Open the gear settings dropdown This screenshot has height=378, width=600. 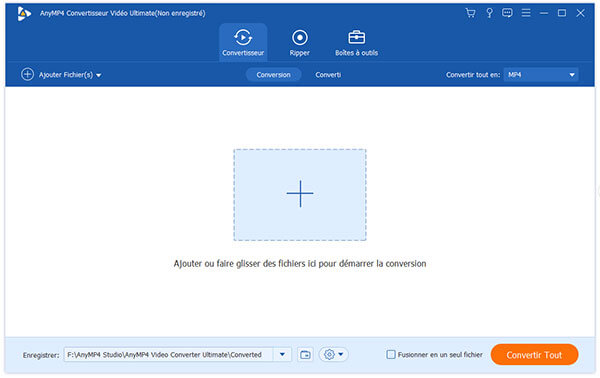click(x=333, y=355)
